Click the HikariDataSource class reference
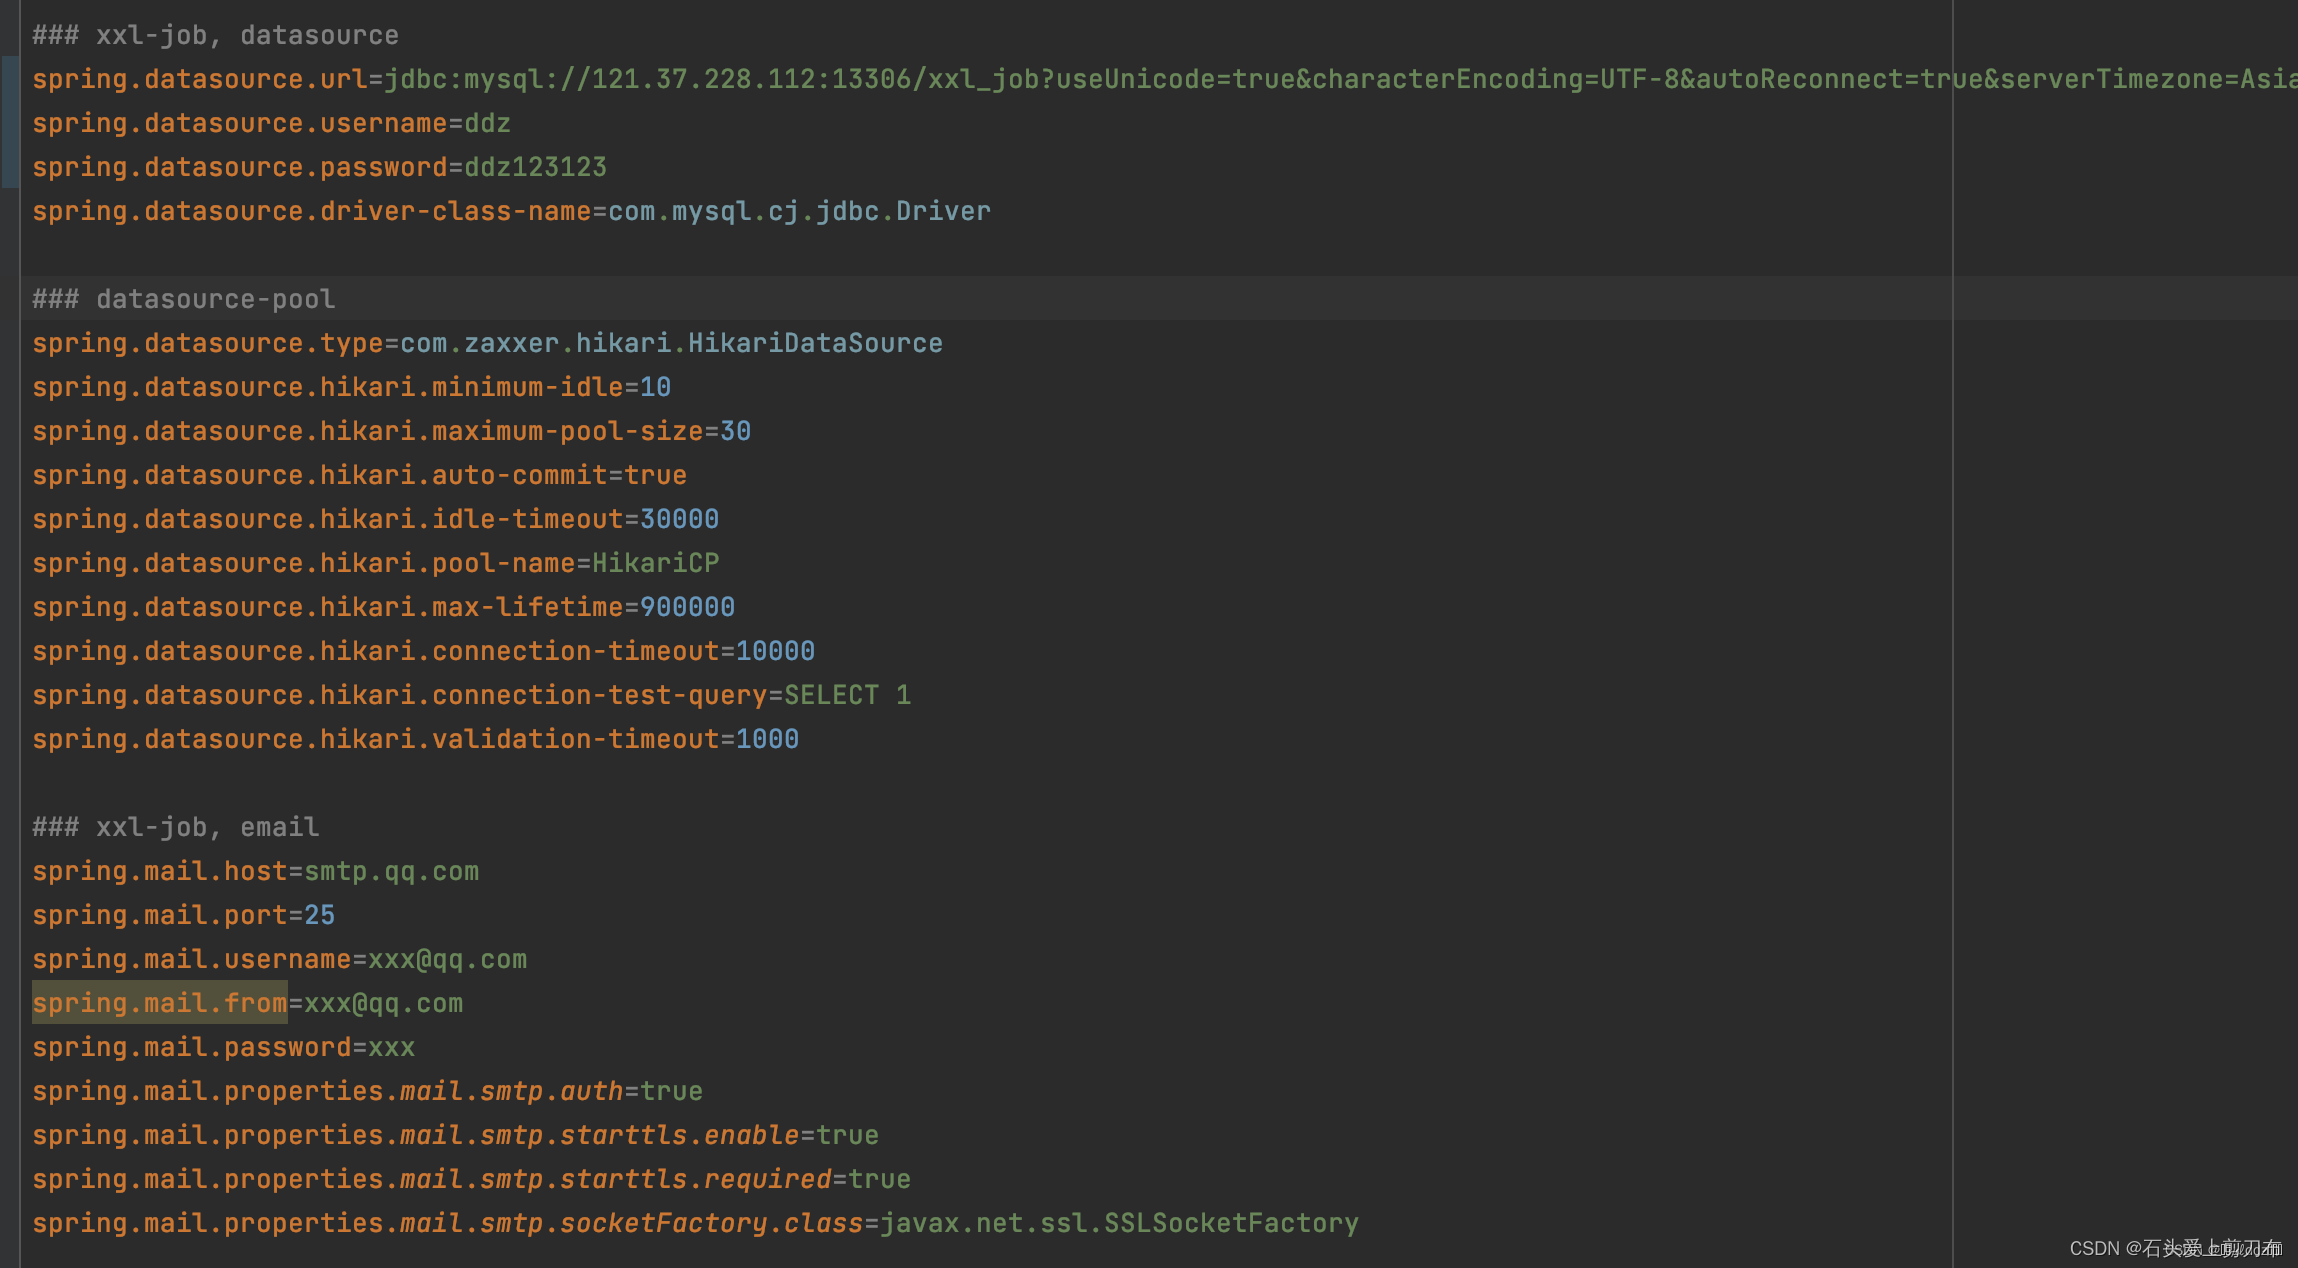Image resolution: width=2298 pixels, height=1268 pixels. click(814, 343)
